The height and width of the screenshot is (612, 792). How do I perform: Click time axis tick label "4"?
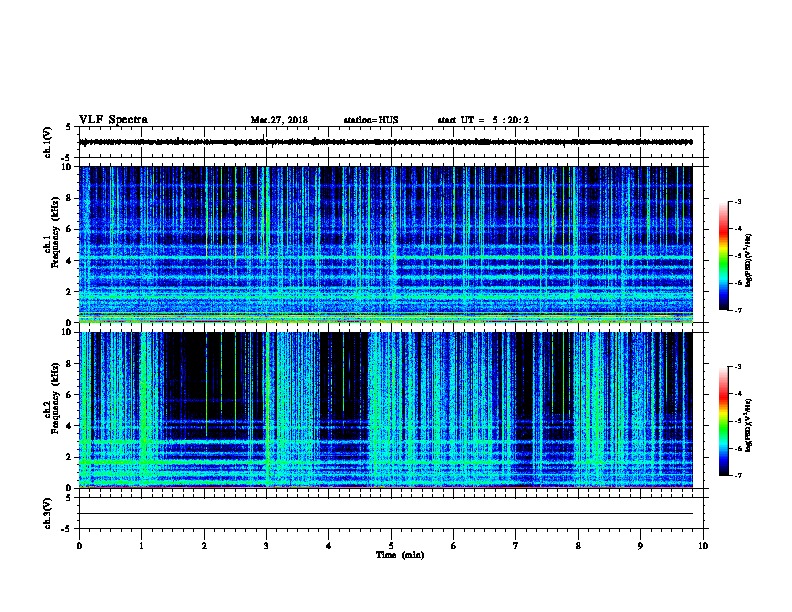click(x=328, y=545)
